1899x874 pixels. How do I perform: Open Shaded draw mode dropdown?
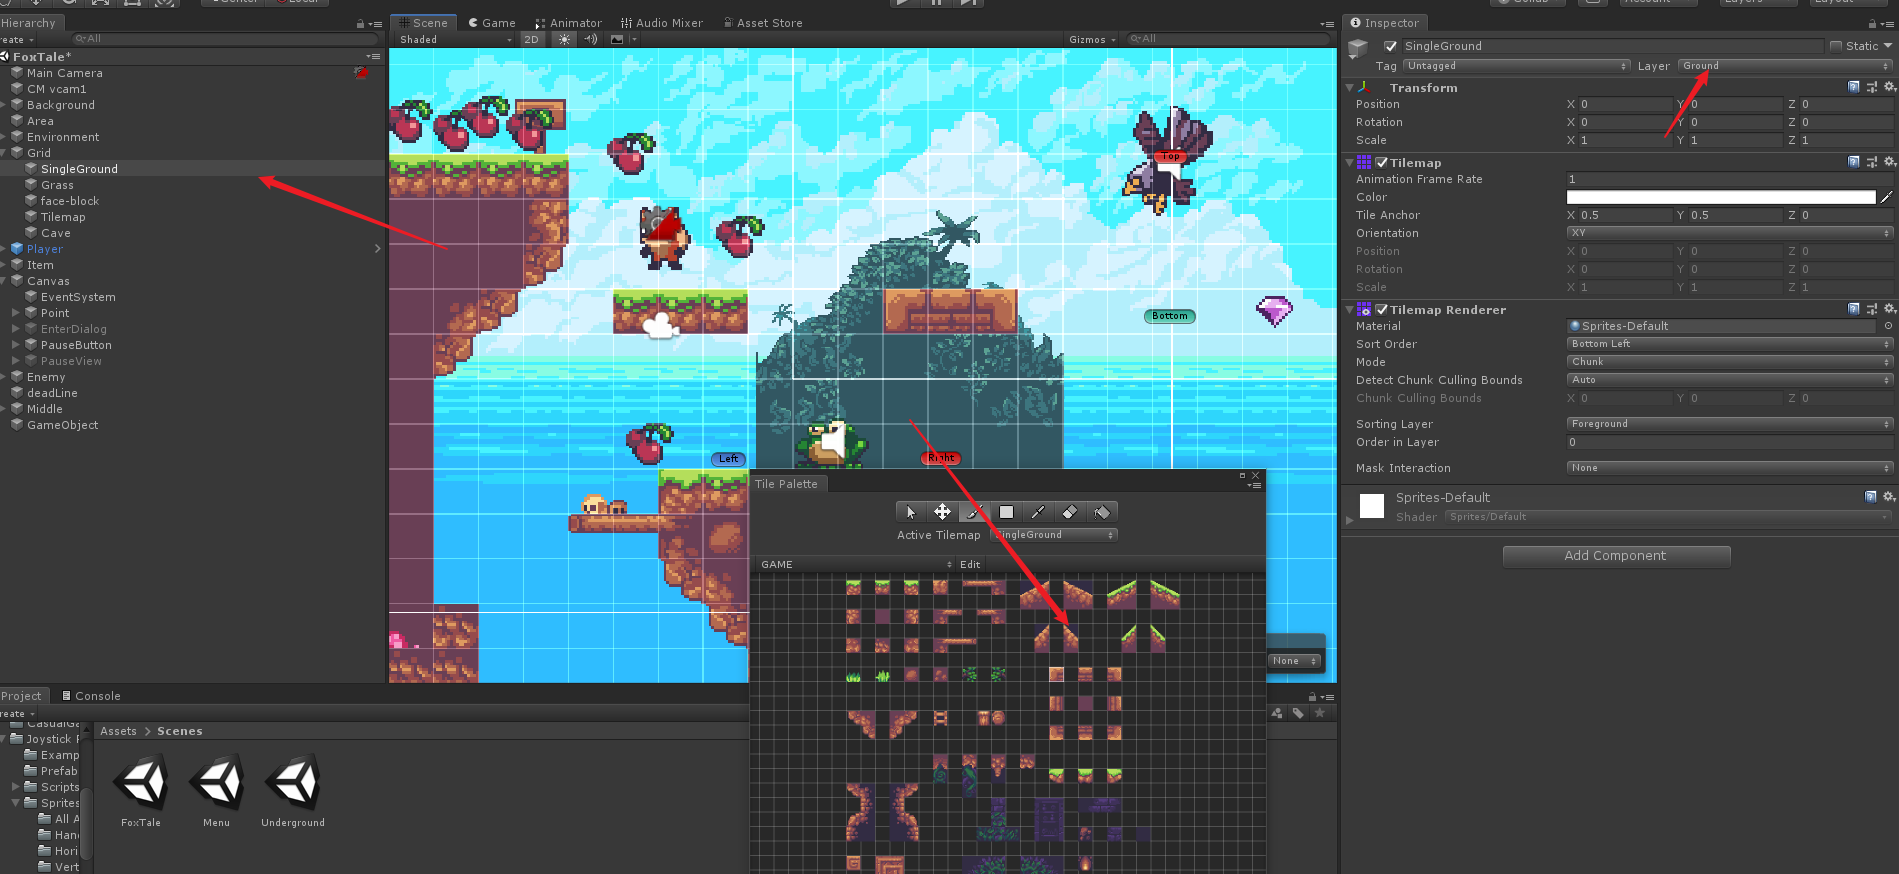(x=455, y=40)
